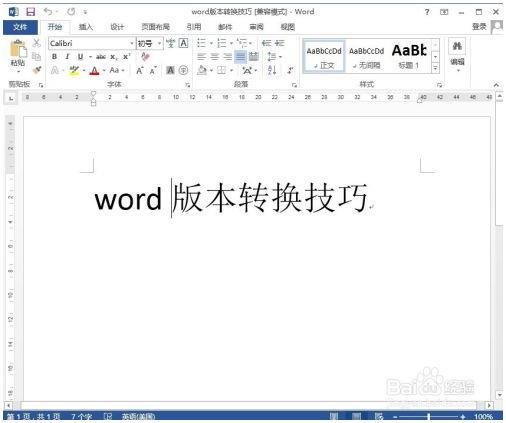Toggle subscript formatting
This screenshot has width=506, height=423.
pyautogui.click(x=114, y=57)
